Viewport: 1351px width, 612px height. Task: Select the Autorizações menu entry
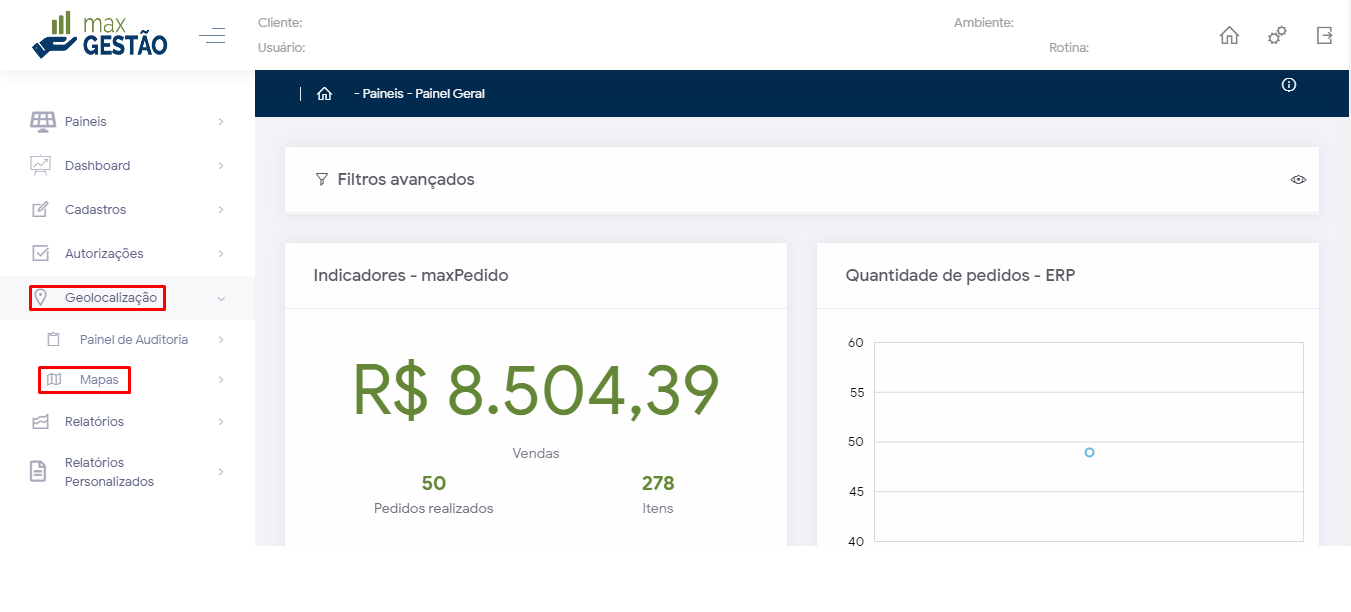(104, 254)
